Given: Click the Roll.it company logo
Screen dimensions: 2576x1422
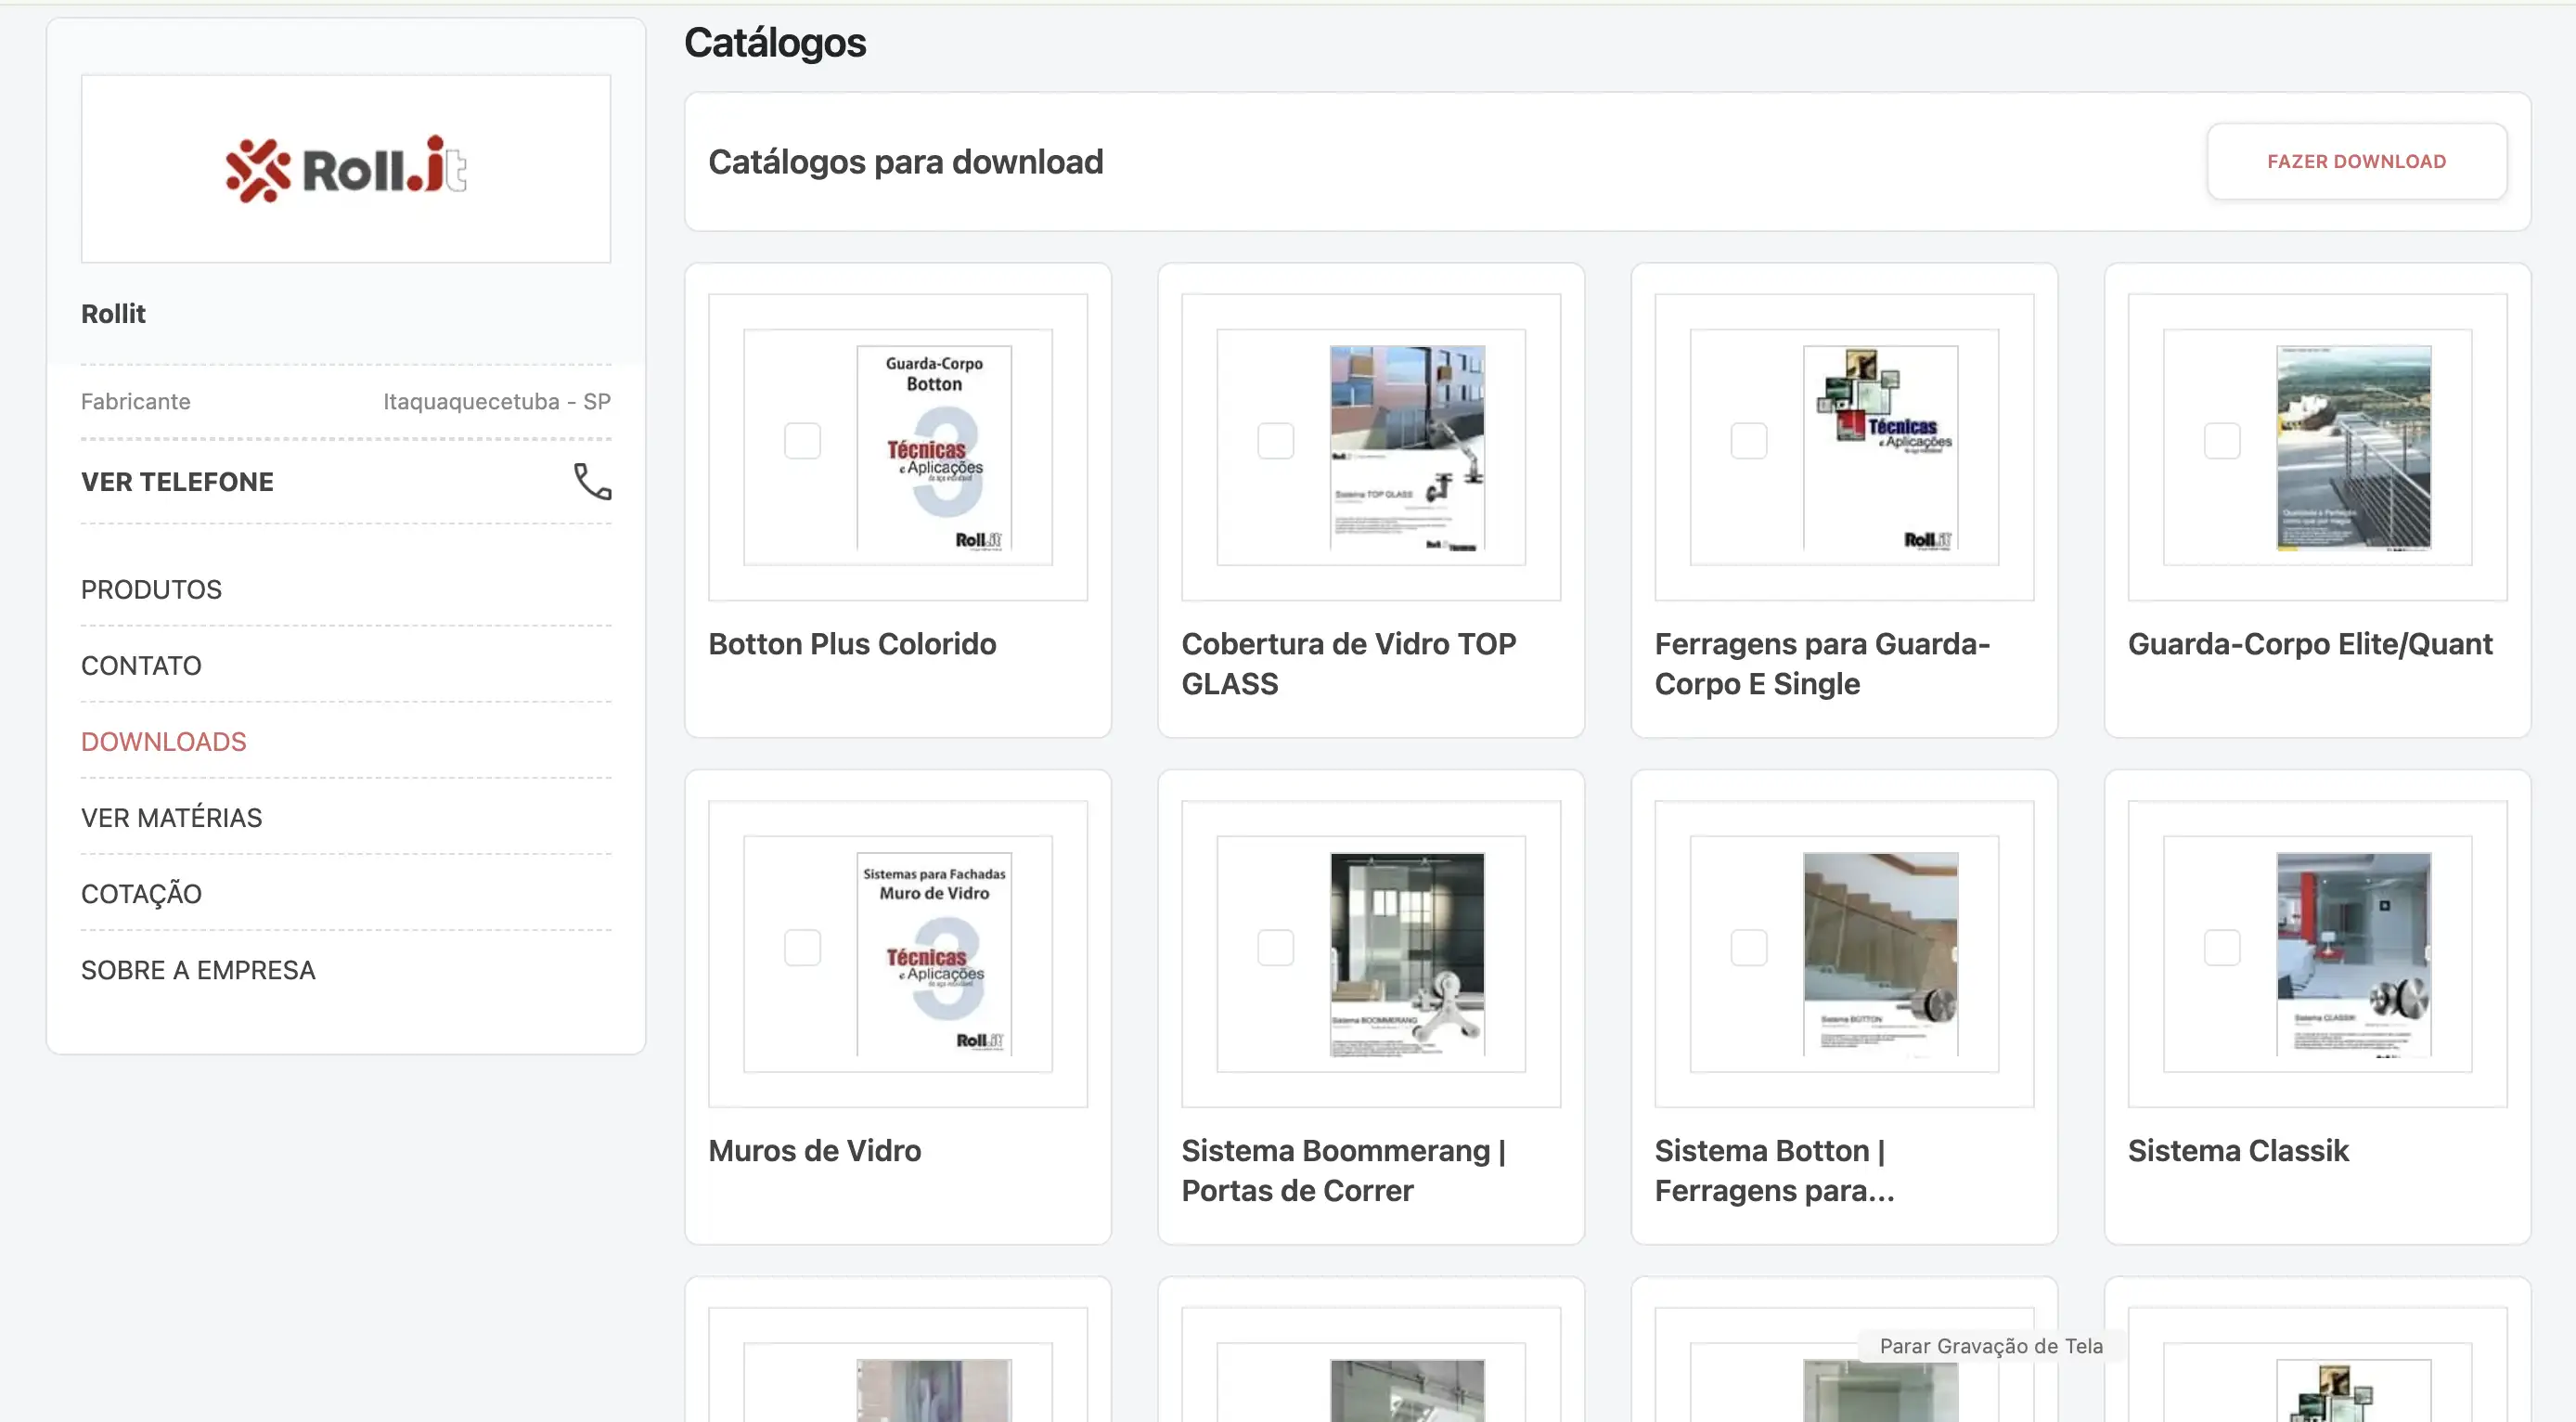Looking at the screenshot, I should pos(346,169).
